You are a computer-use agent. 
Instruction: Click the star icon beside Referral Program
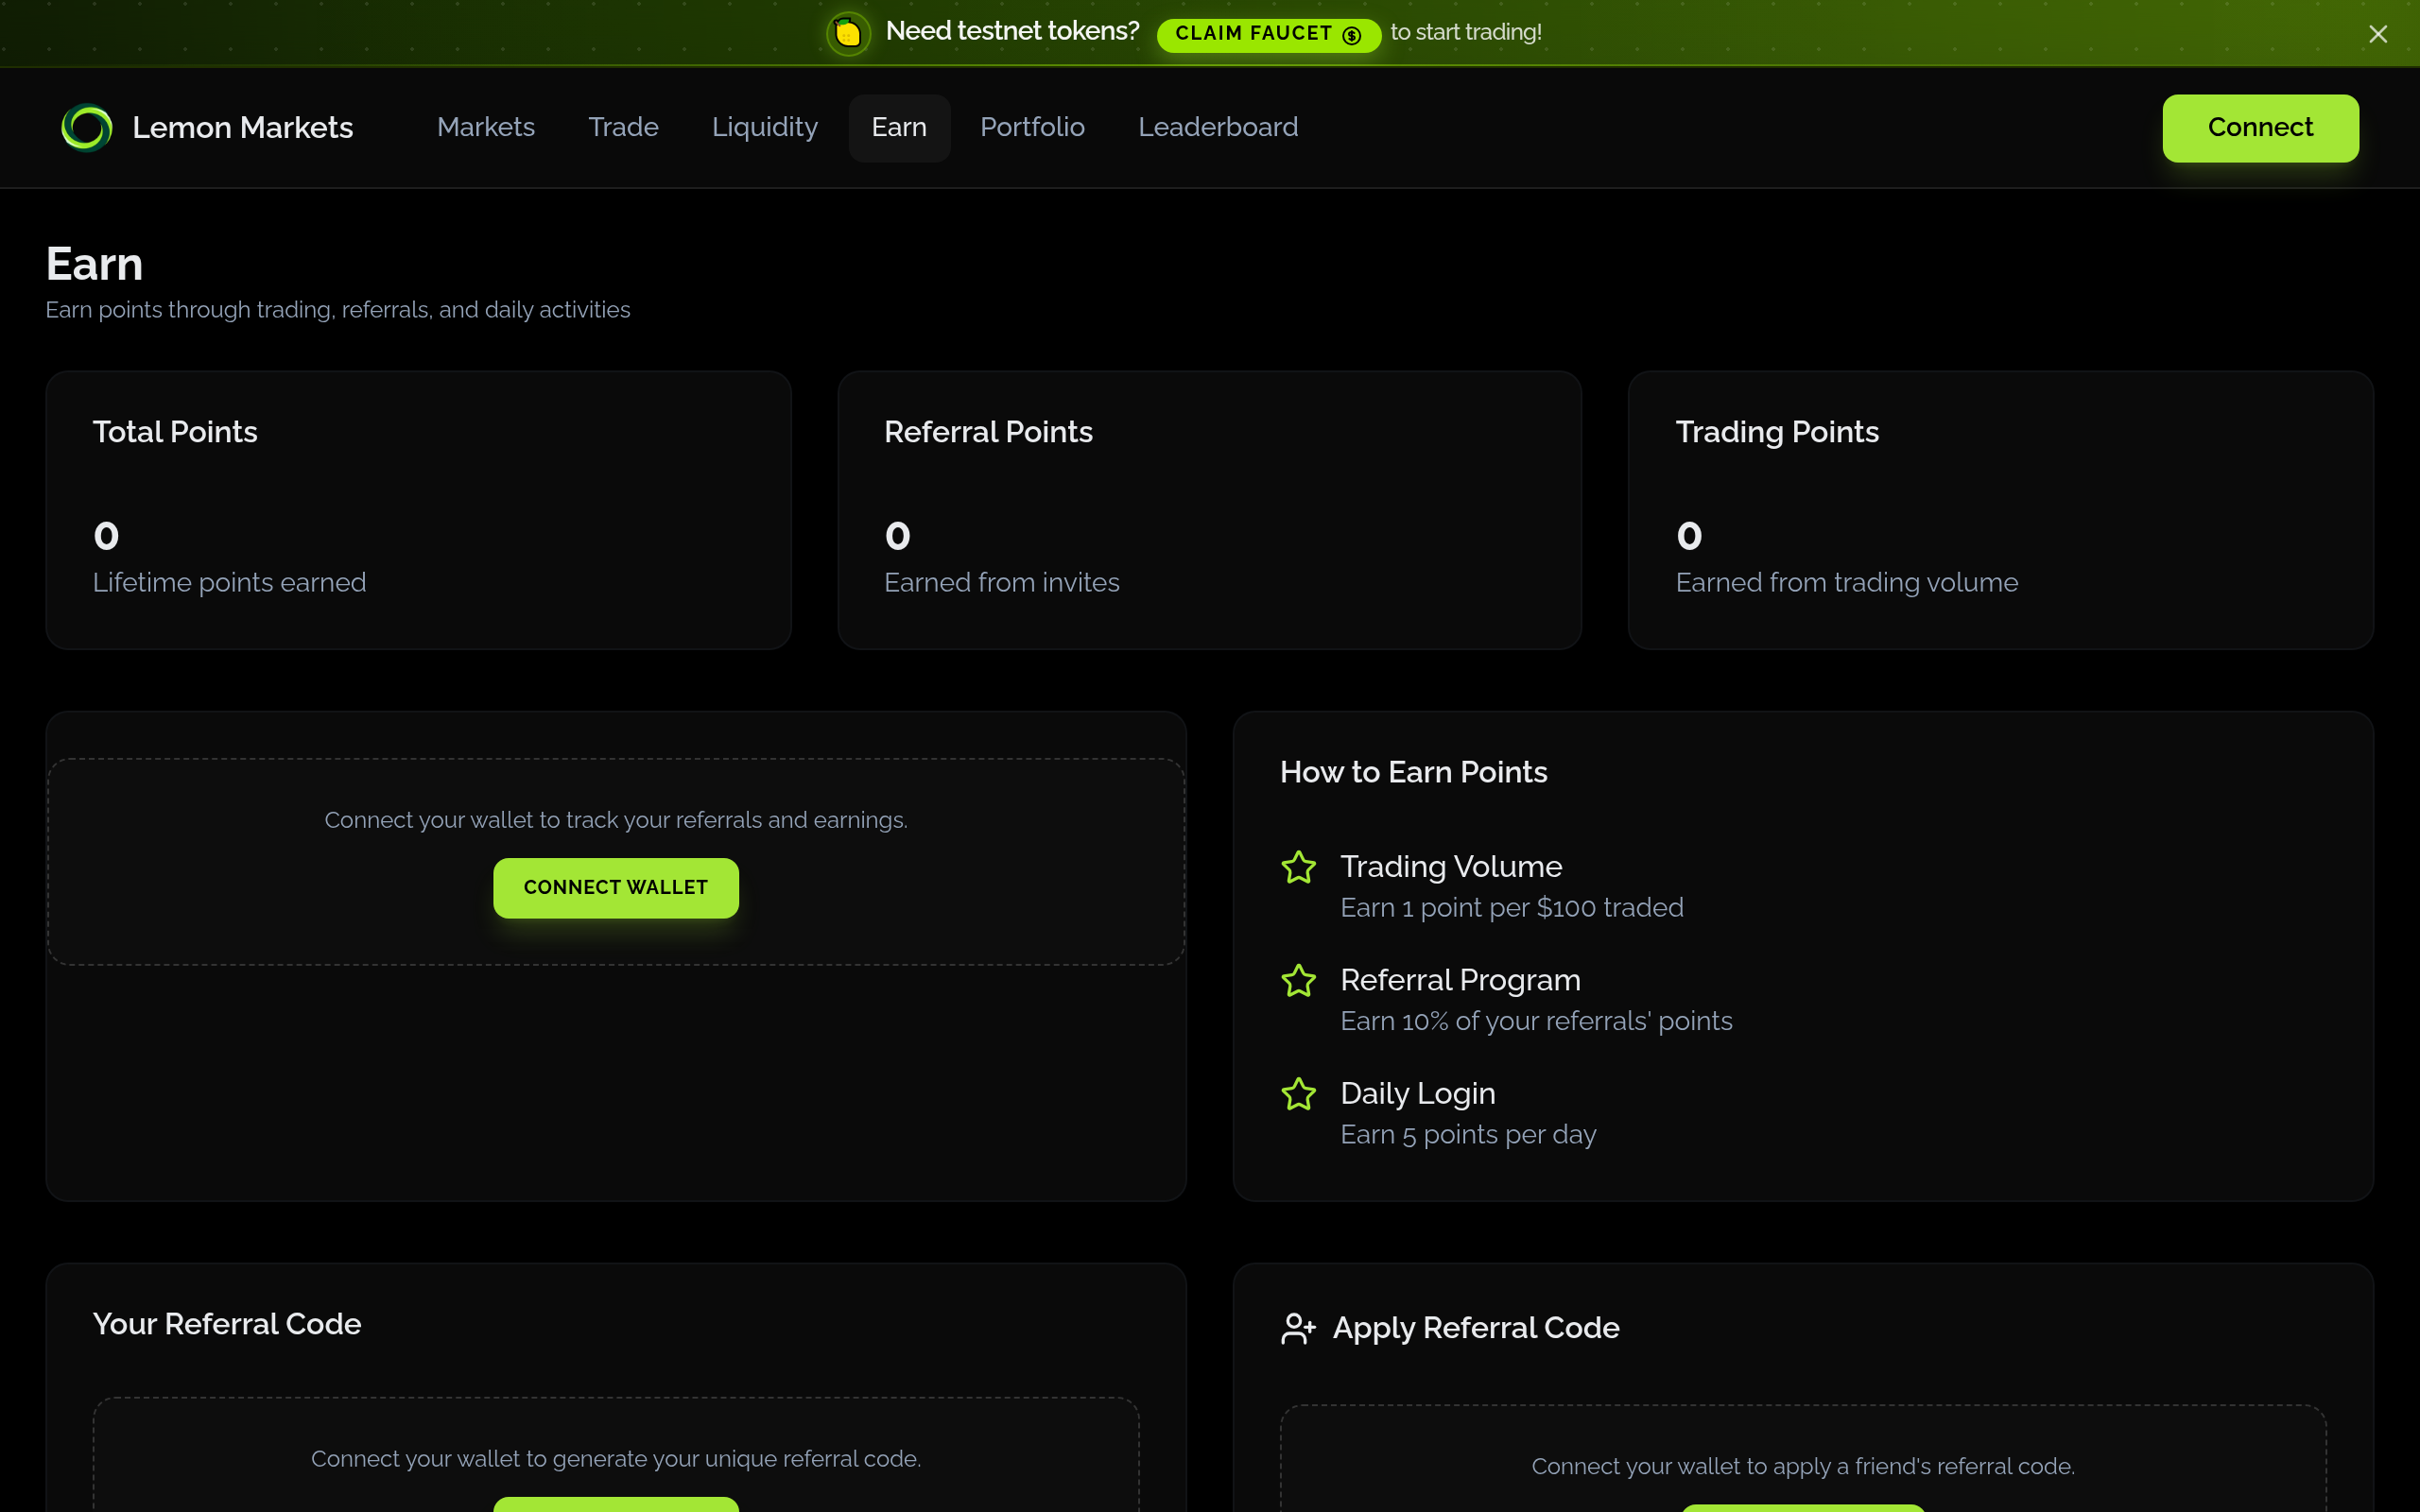tap(1298, 981)
